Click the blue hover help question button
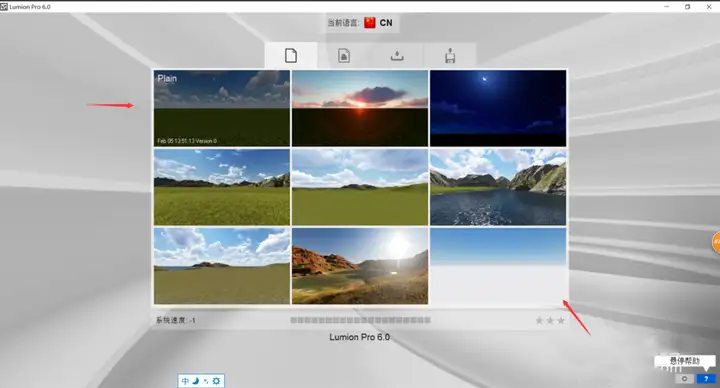720x388 pixels. click(x=706, y=379)
